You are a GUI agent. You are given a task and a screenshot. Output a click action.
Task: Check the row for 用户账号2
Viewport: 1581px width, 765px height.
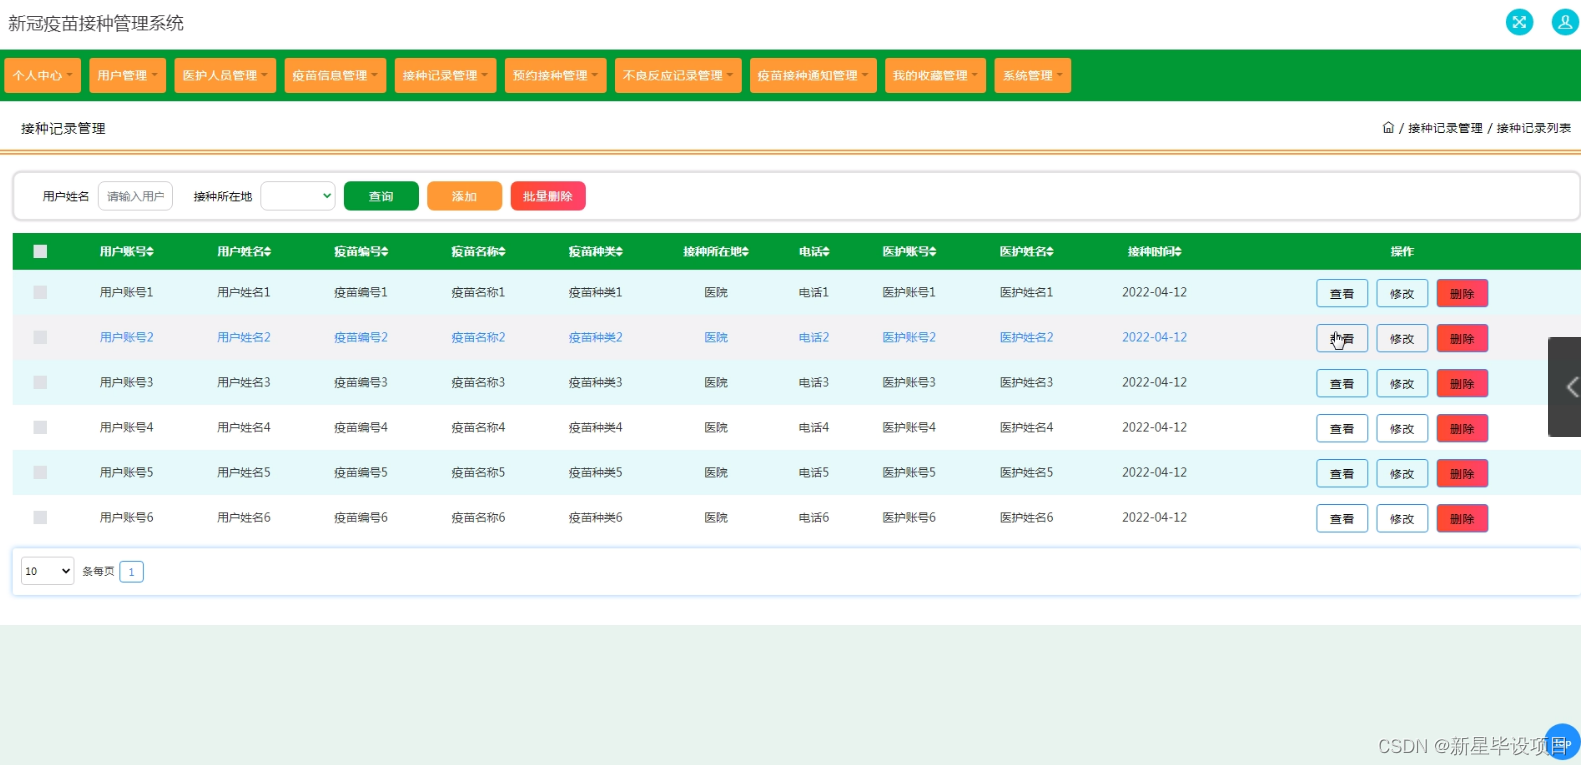pyautogui.click(x=40, y=337)
